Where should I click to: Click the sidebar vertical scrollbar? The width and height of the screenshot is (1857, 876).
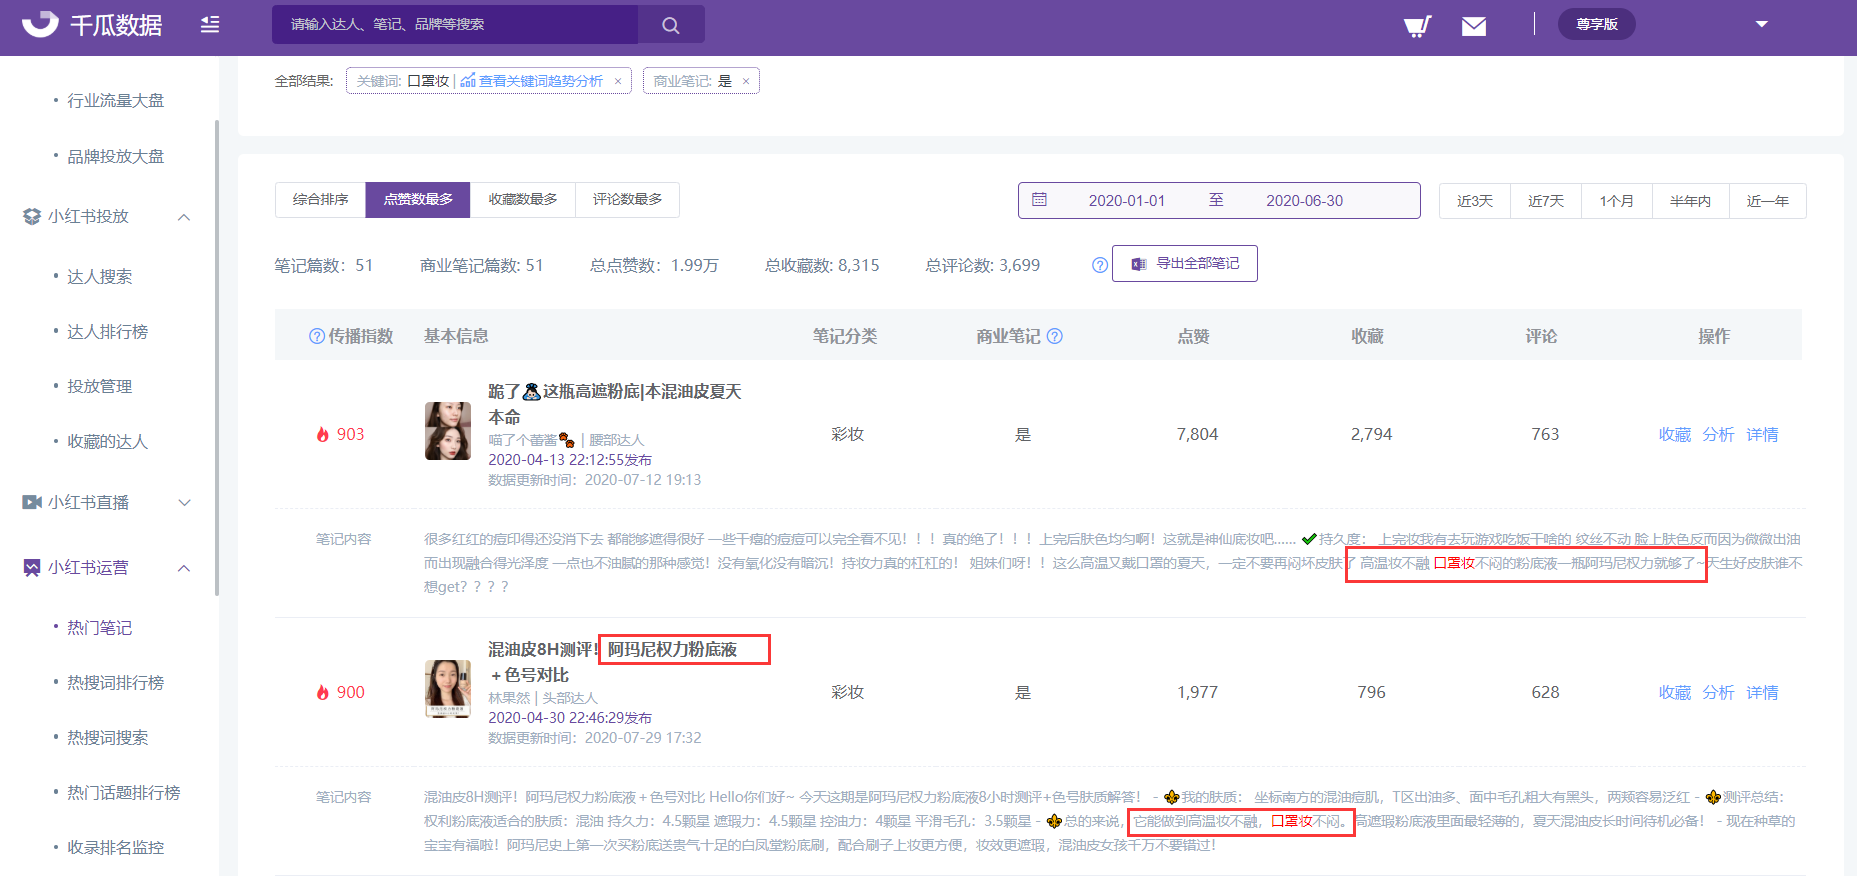click(217, 358)
